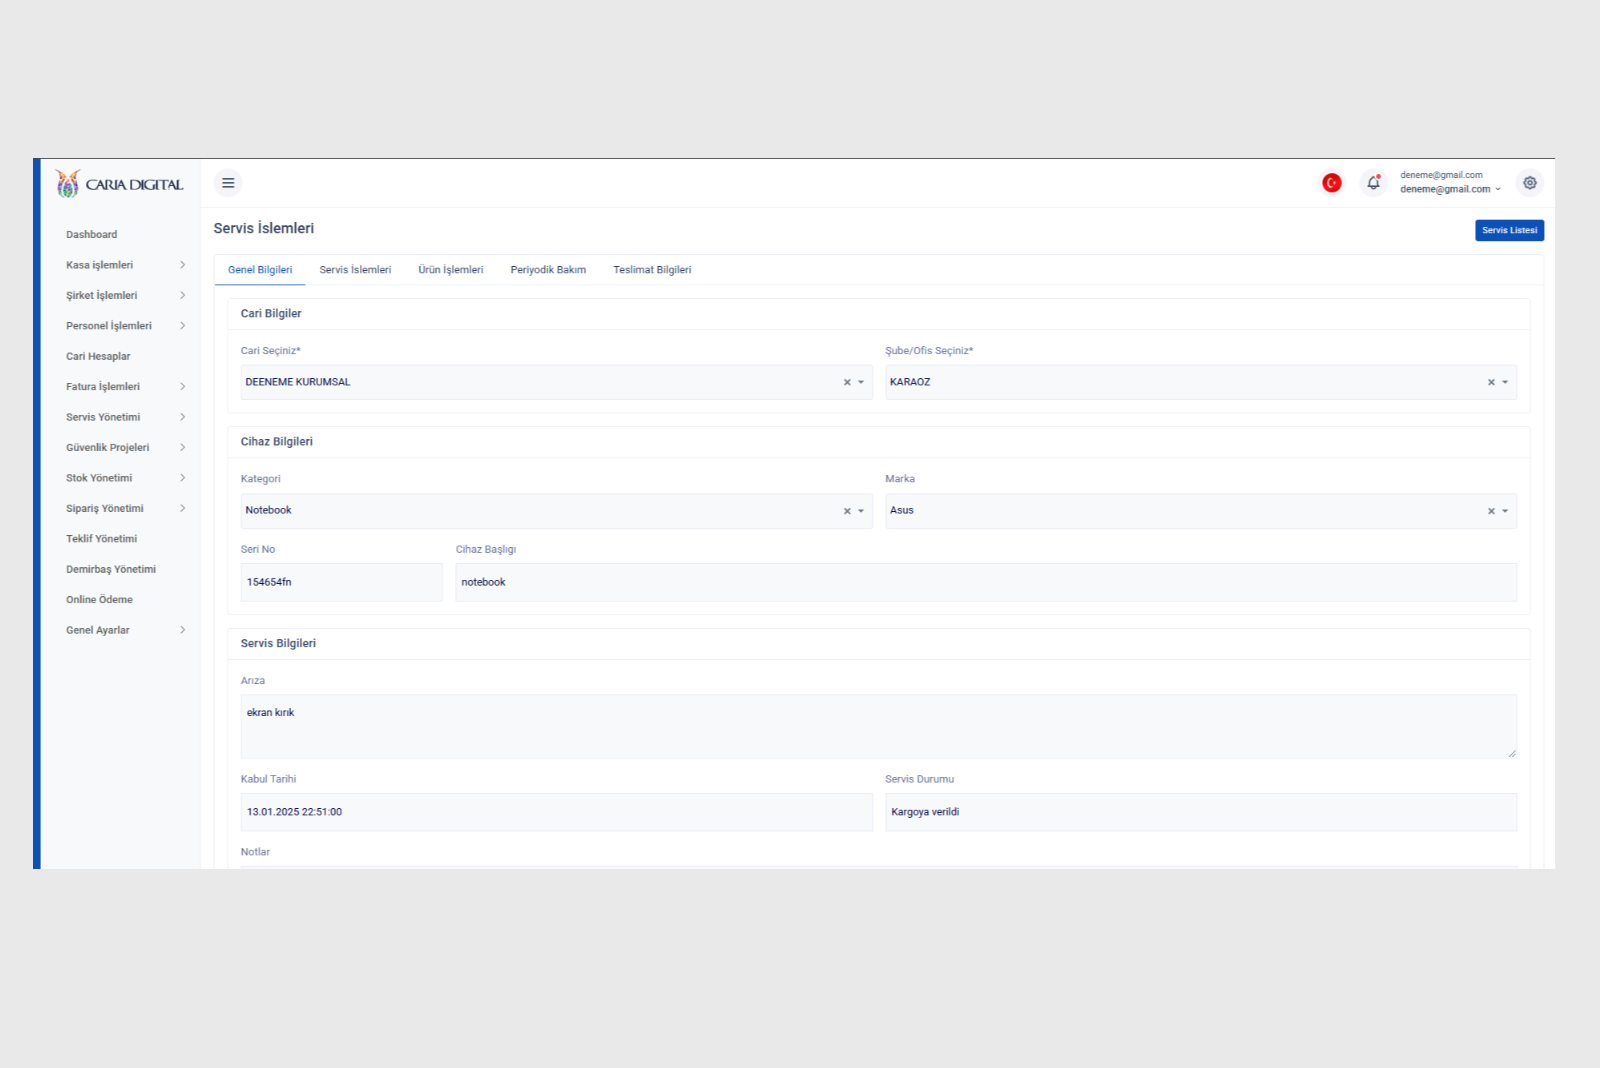Clear the Notebook category with X

pyautogui.click(x=847, y=511)
